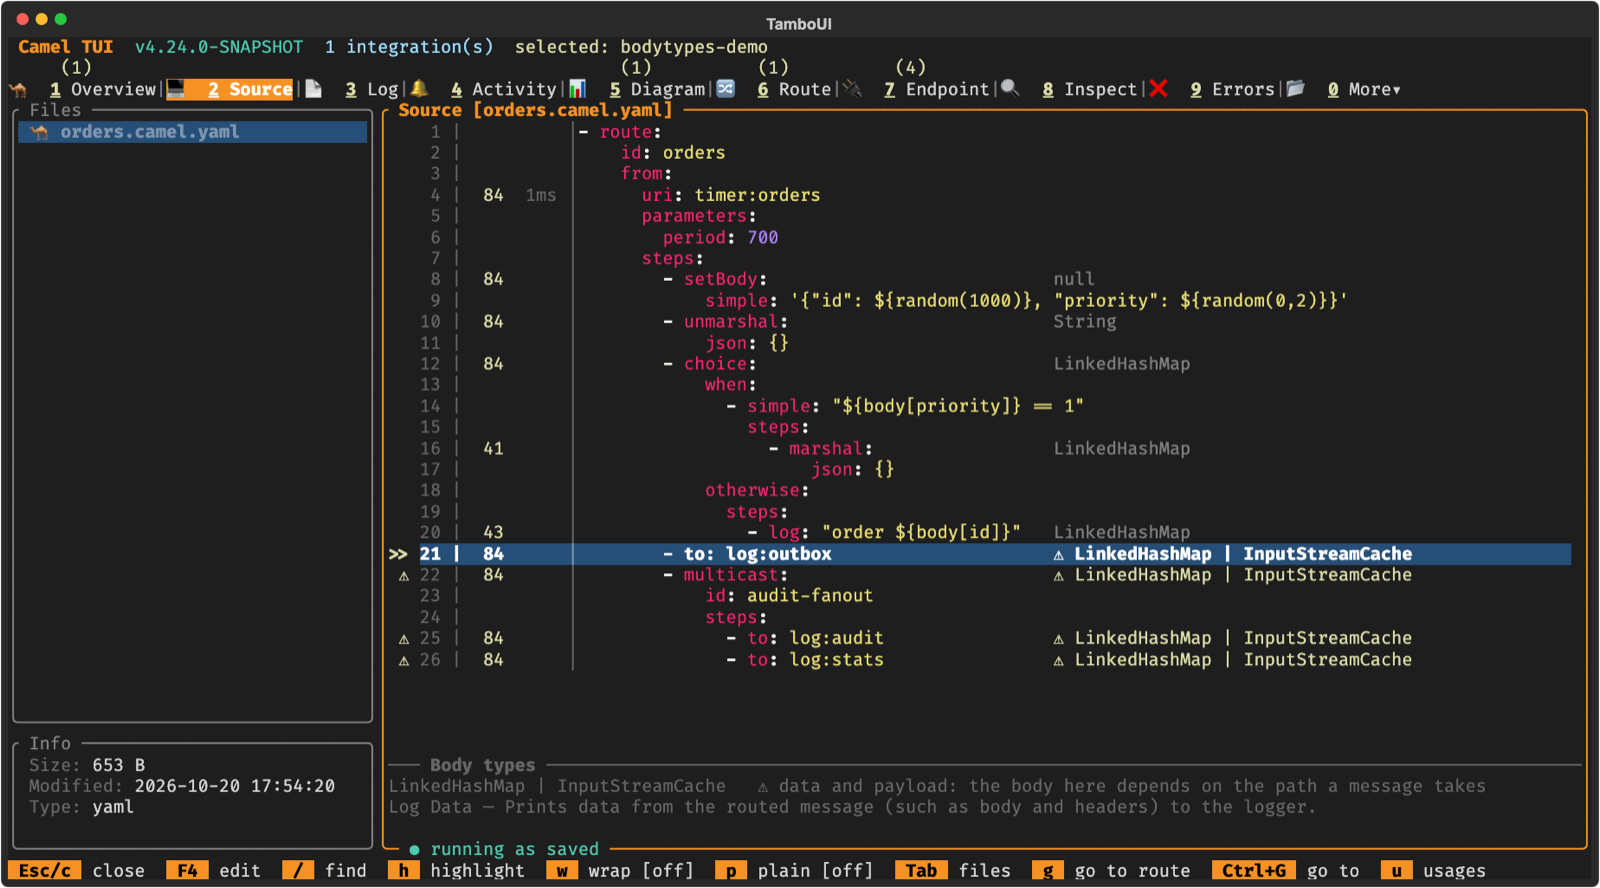Click the laptop icon beside Source tab
Screen dimensions: 1600x888
point(176,89)
